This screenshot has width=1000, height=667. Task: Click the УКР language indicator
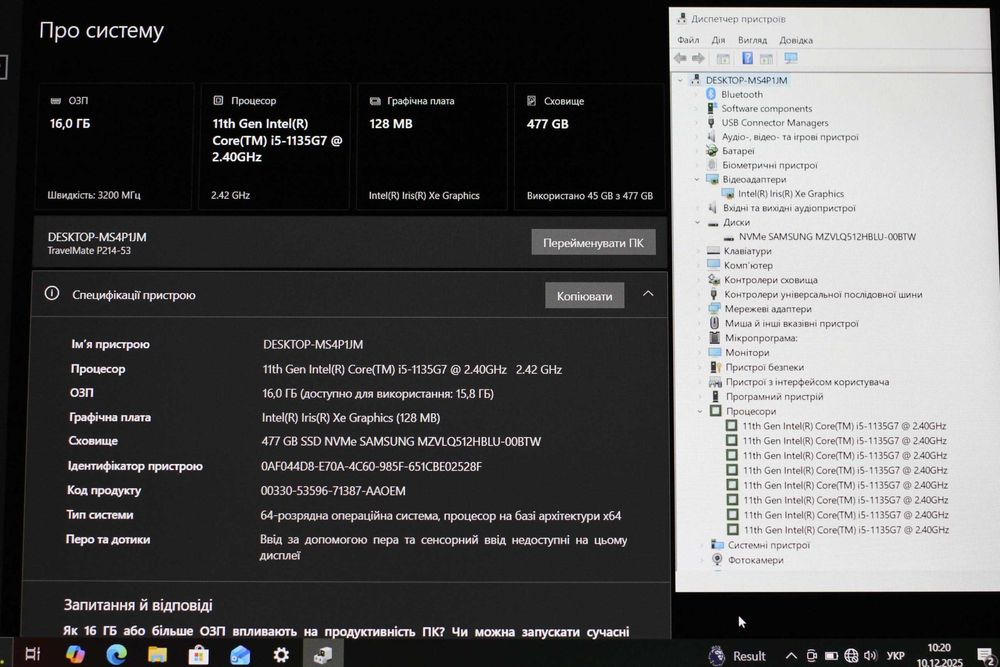(x=895, y=656)
